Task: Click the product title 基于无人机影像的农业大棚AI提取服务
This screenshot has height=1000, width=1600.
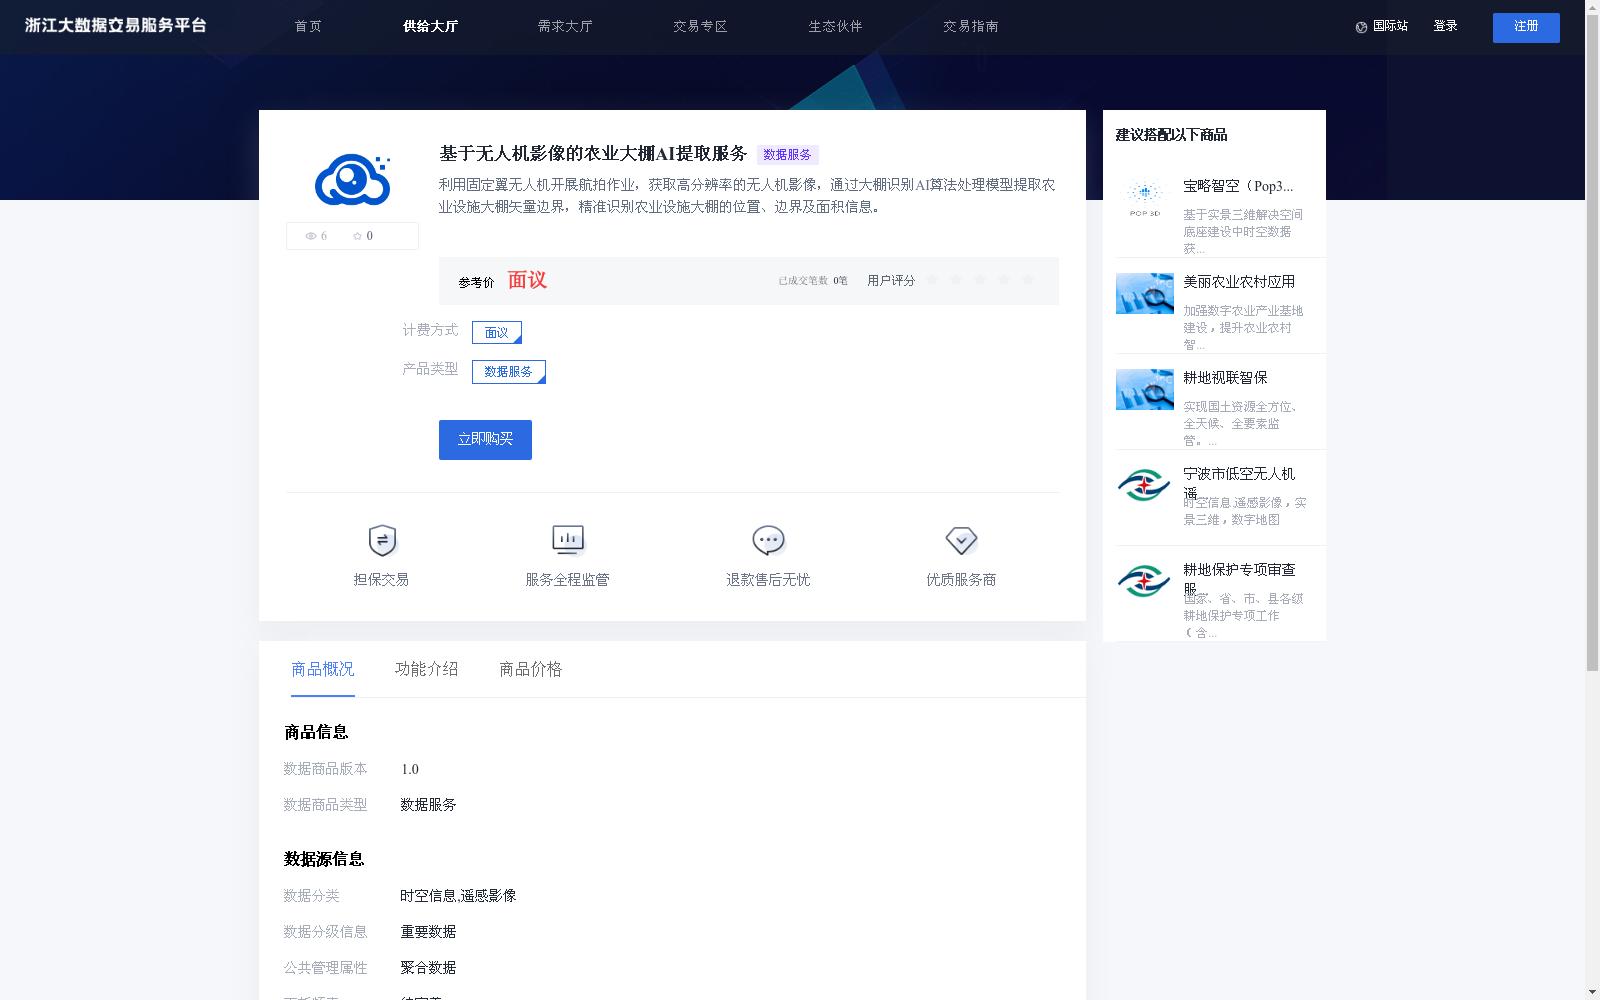Action: click(x=593, y=154)
